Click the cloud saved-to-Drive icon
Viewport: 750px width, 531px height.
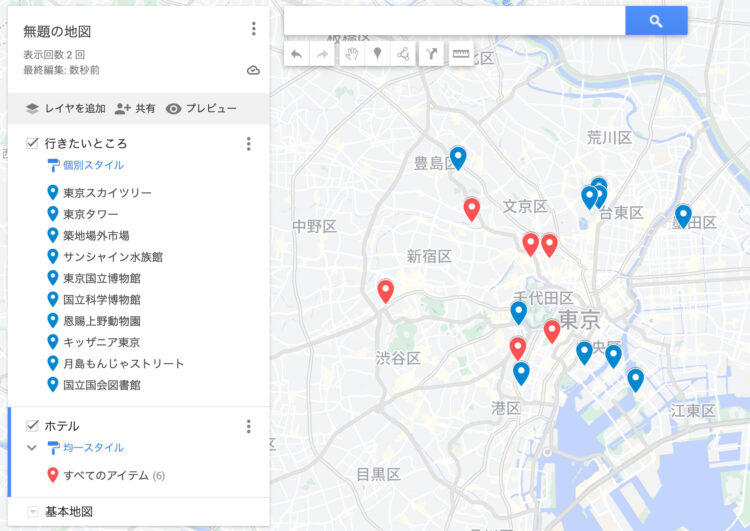click(253, 70)
